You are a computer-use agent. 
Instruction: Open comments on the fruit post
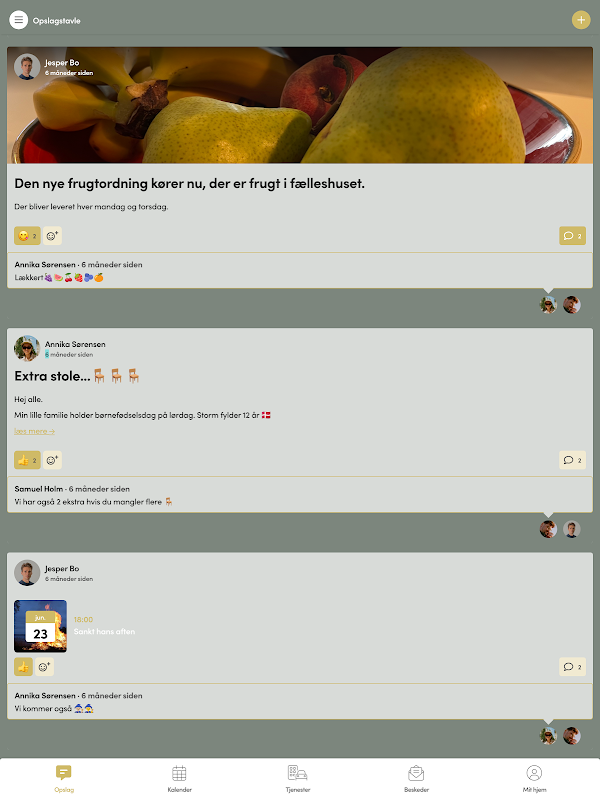click(x=572, y=236)
